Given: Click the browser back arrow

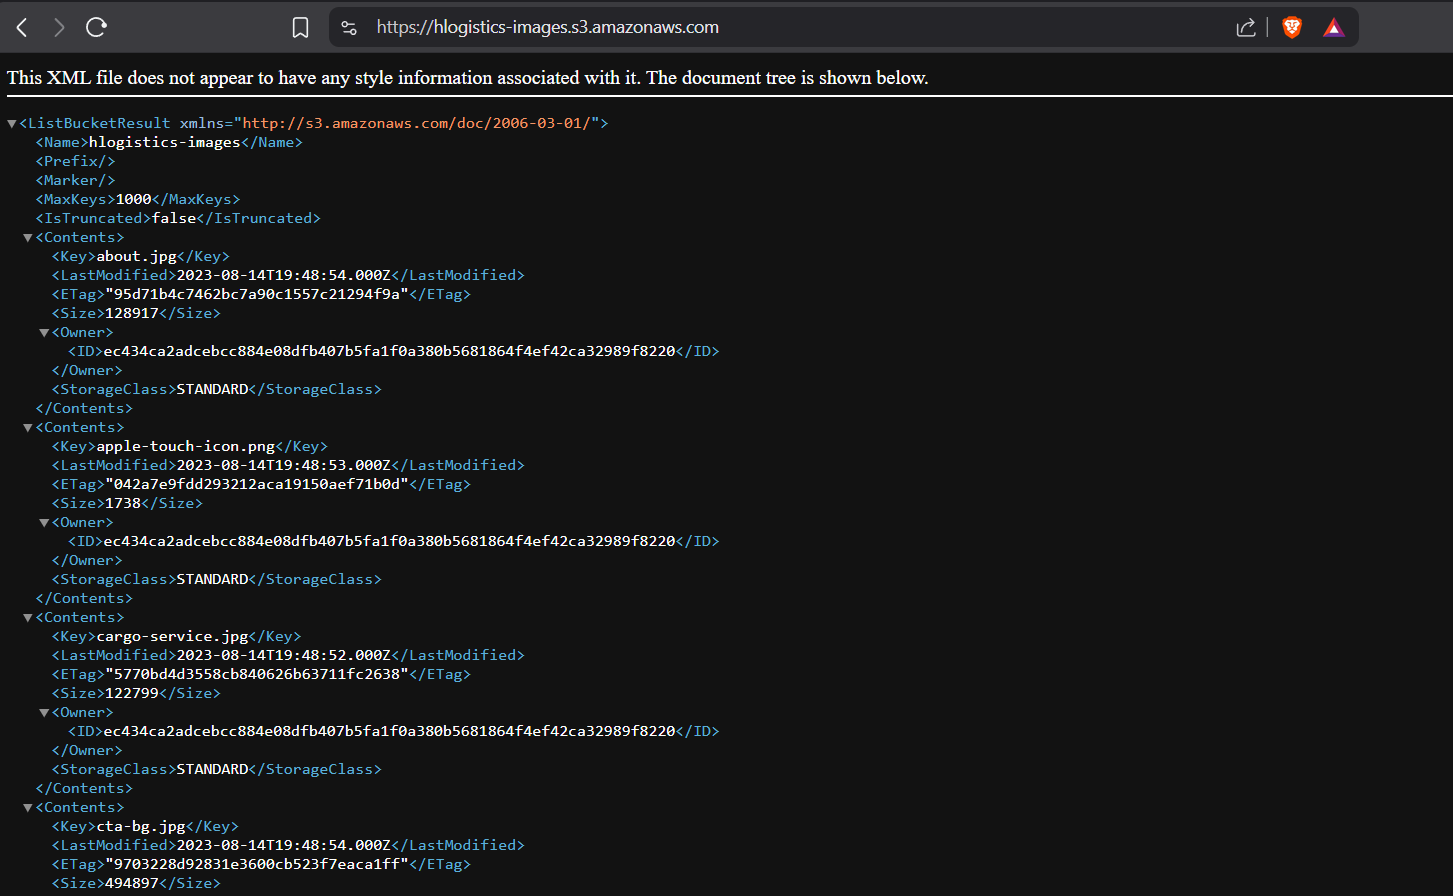Looking at the screenshot, I should pos(22,28).
